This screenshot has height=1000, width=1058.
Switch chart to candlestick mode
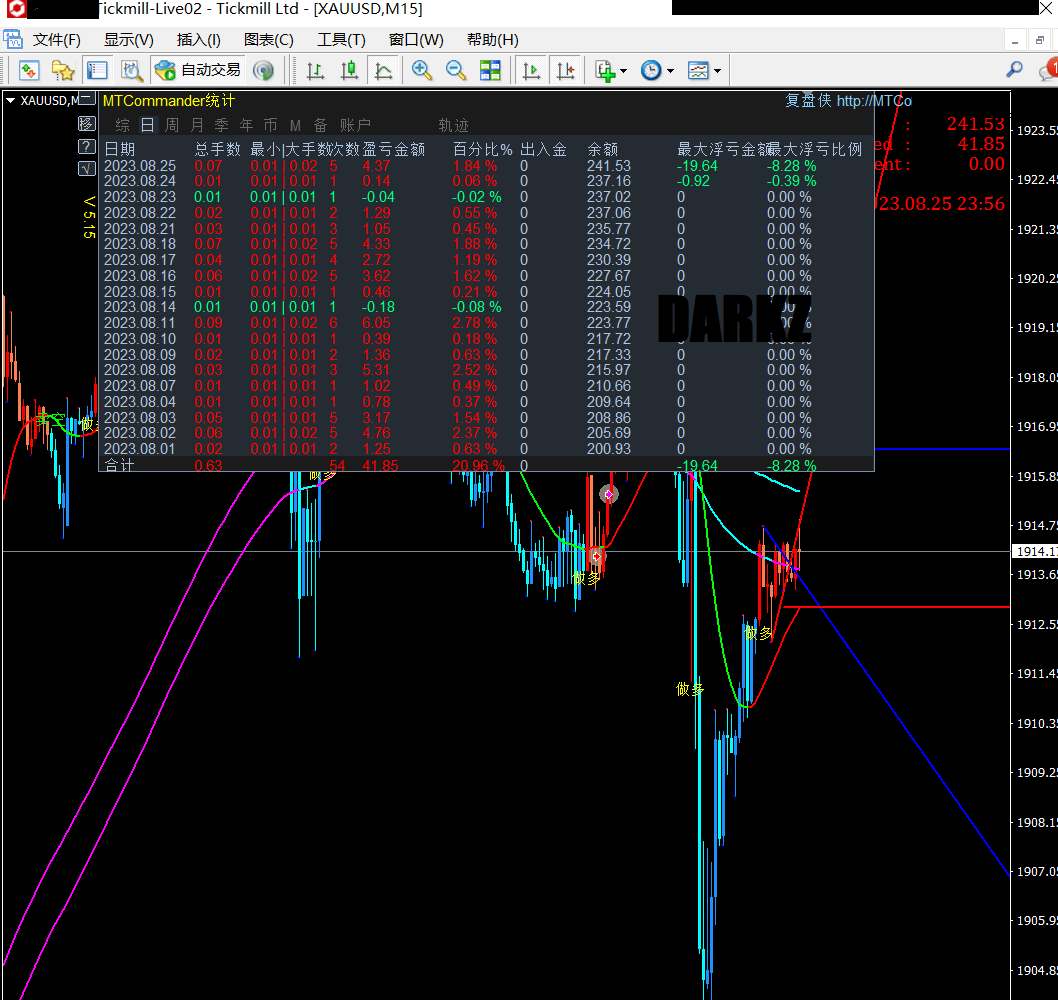[x=350, y=70]
